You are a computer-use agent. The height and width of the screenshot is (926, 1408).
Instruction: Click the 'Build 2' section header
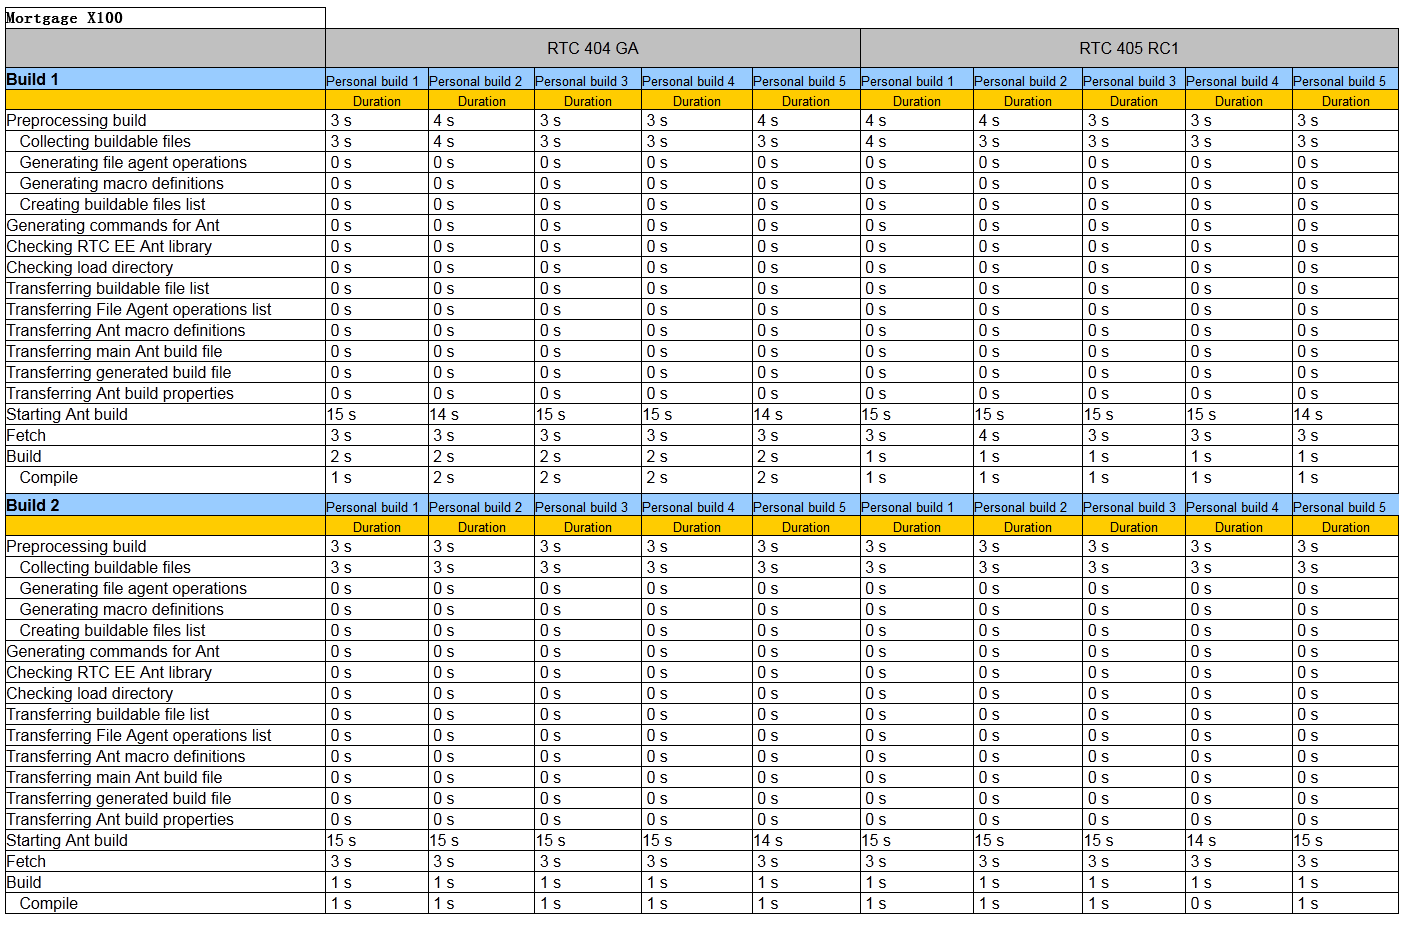pyautogui.click(x=165, y=505)
